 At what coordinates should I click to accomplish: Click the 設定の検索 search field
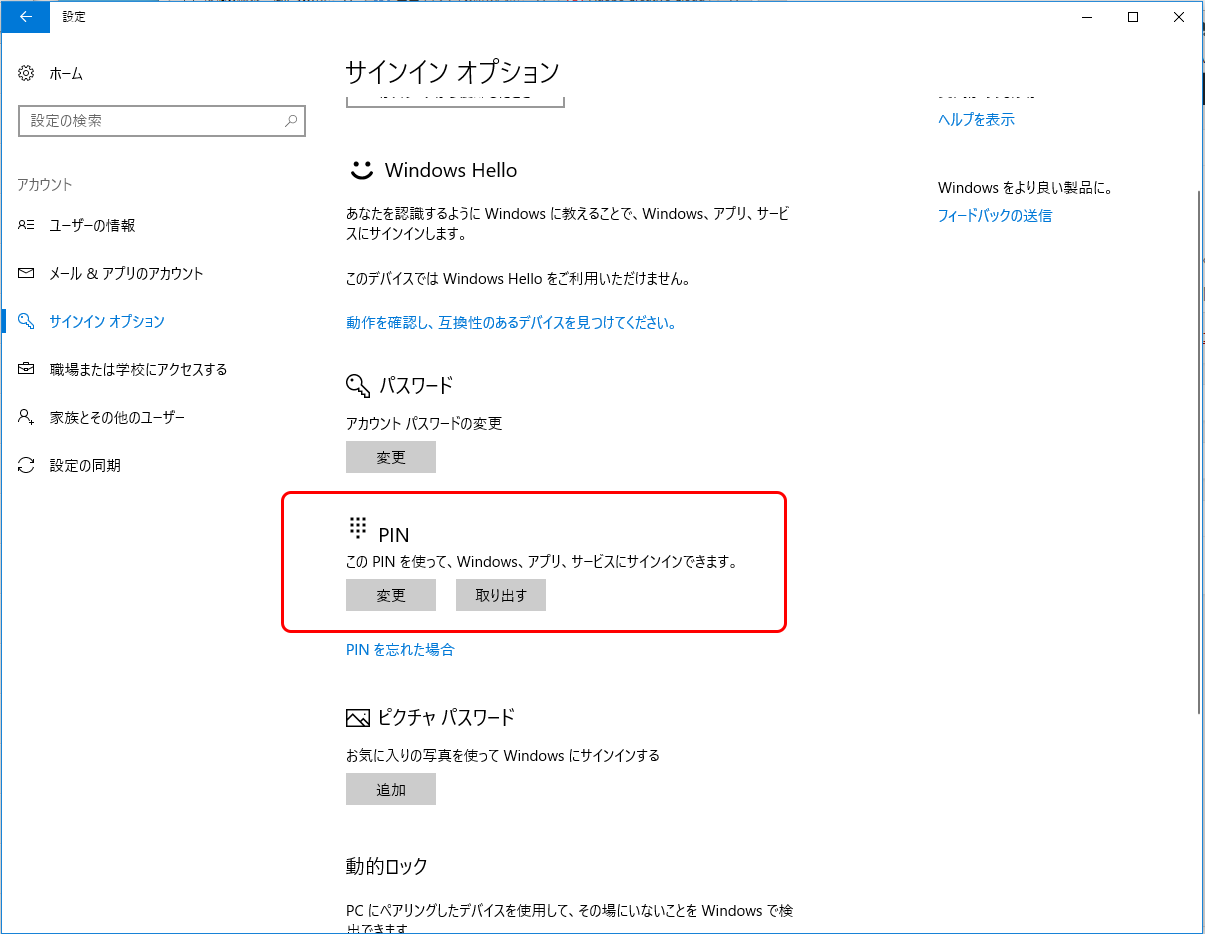(162, 121)
